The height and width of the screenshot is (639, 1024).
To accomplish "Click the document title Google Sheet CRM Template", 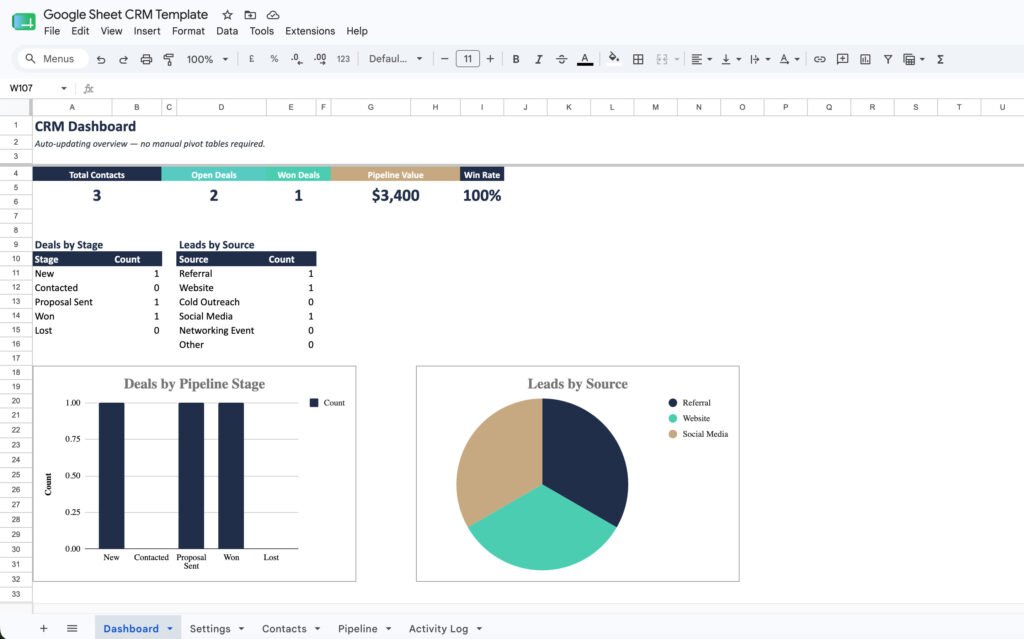I will 125,14.
